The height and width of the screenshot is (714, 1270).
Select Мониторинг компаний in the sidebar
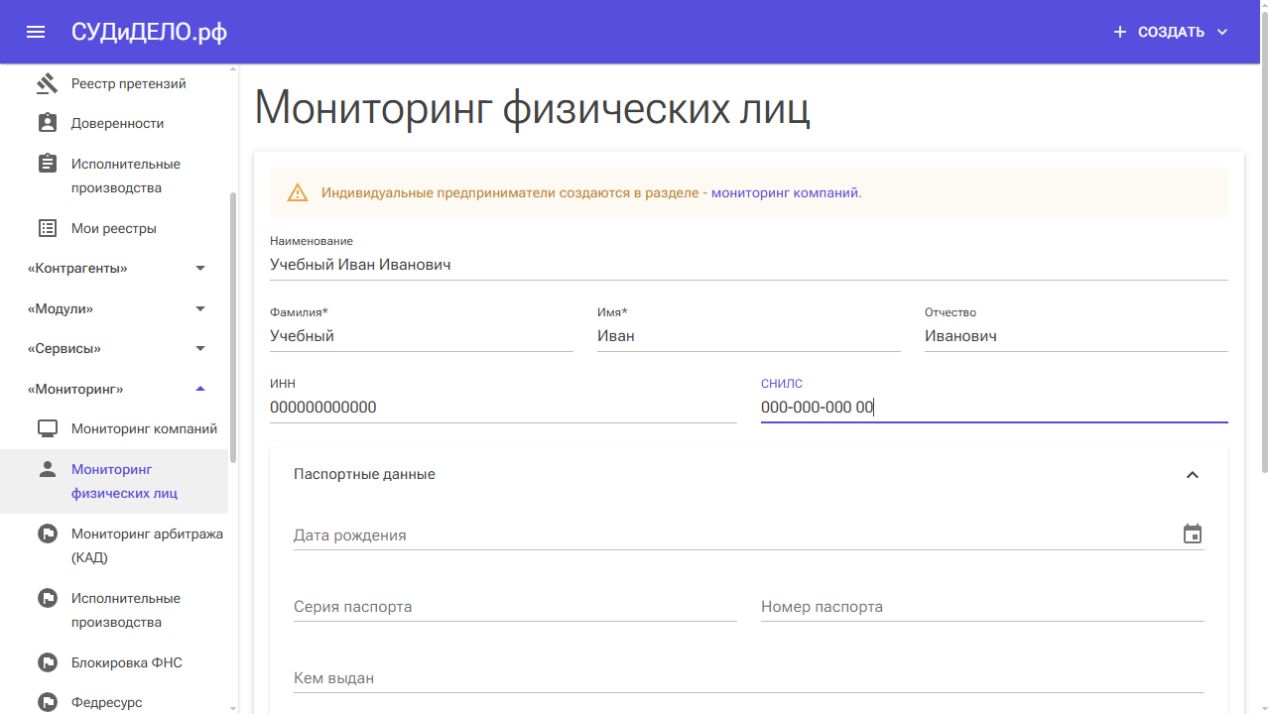(x=144, y=429)
